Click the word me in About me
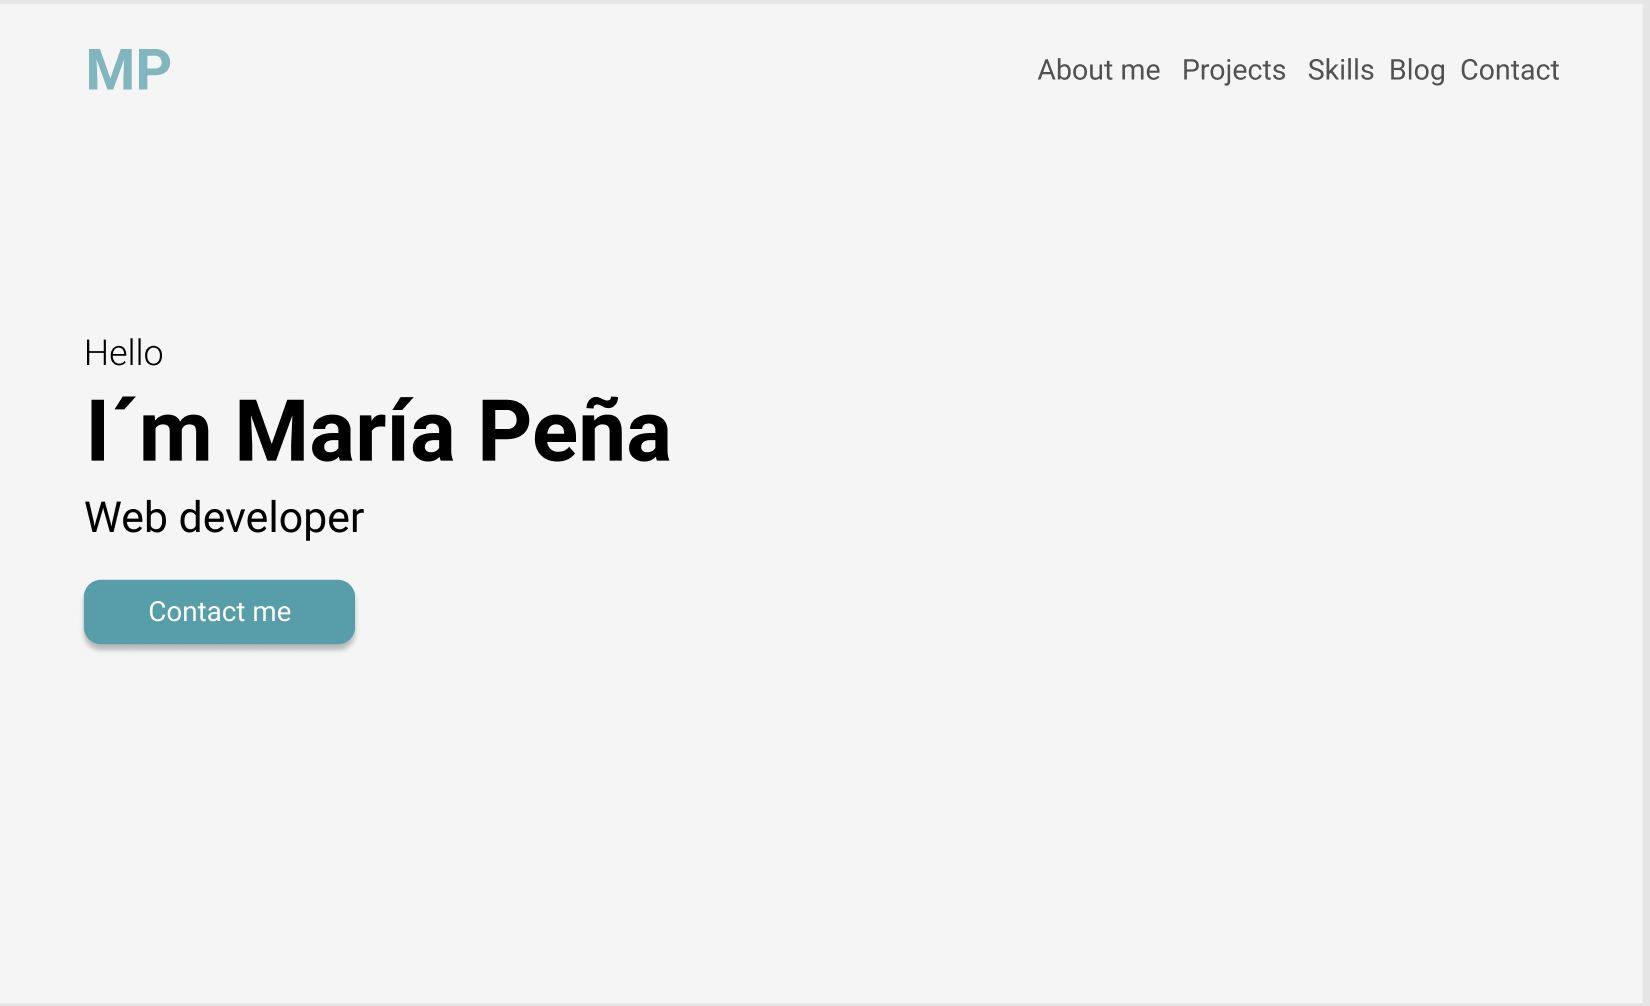 1140,71
